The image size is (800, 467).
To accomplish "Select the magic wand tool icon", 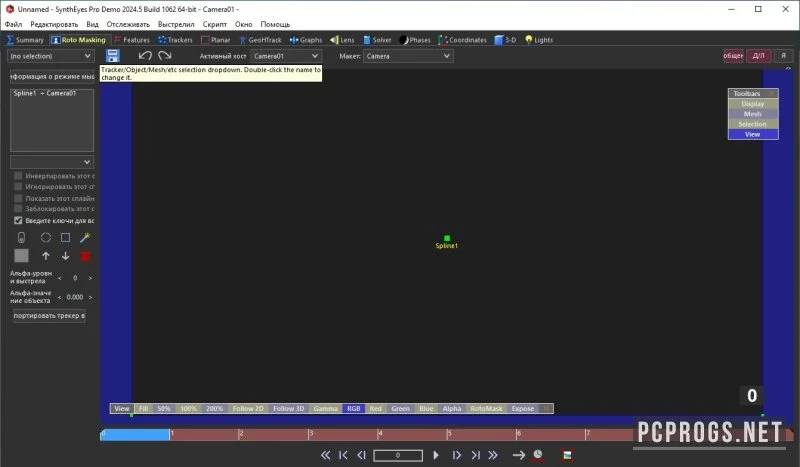I will pos(85,237).
